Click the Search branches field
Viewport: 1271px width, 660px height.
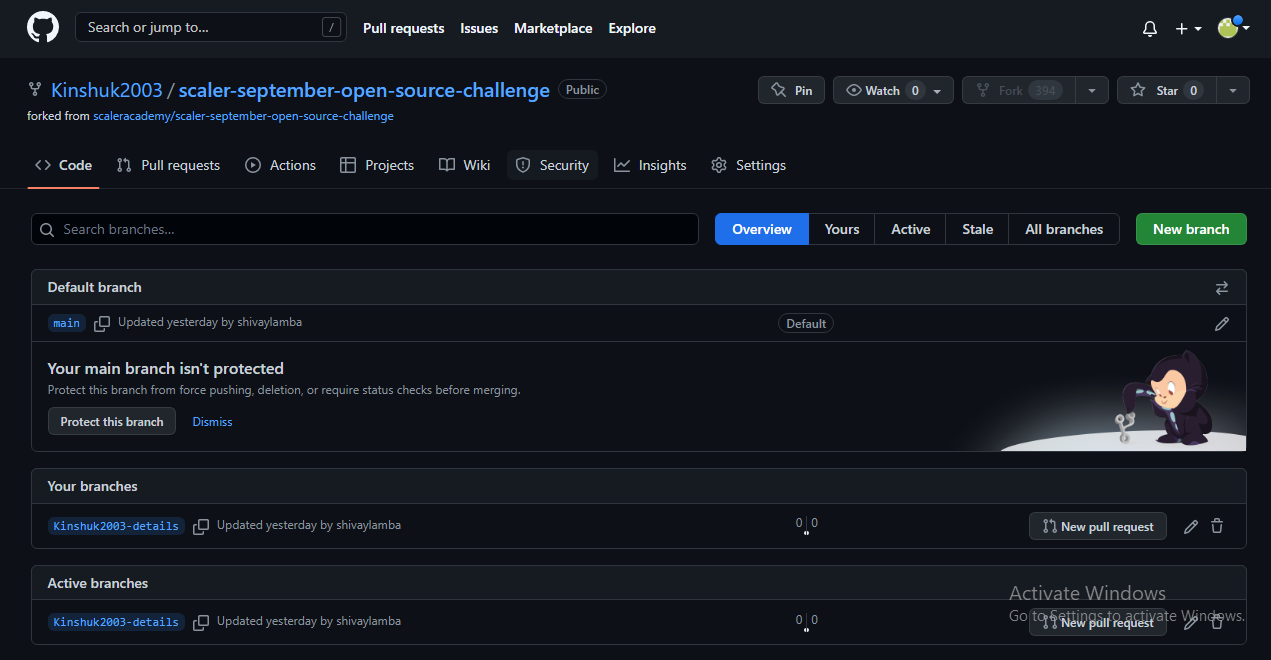(365, 229)
